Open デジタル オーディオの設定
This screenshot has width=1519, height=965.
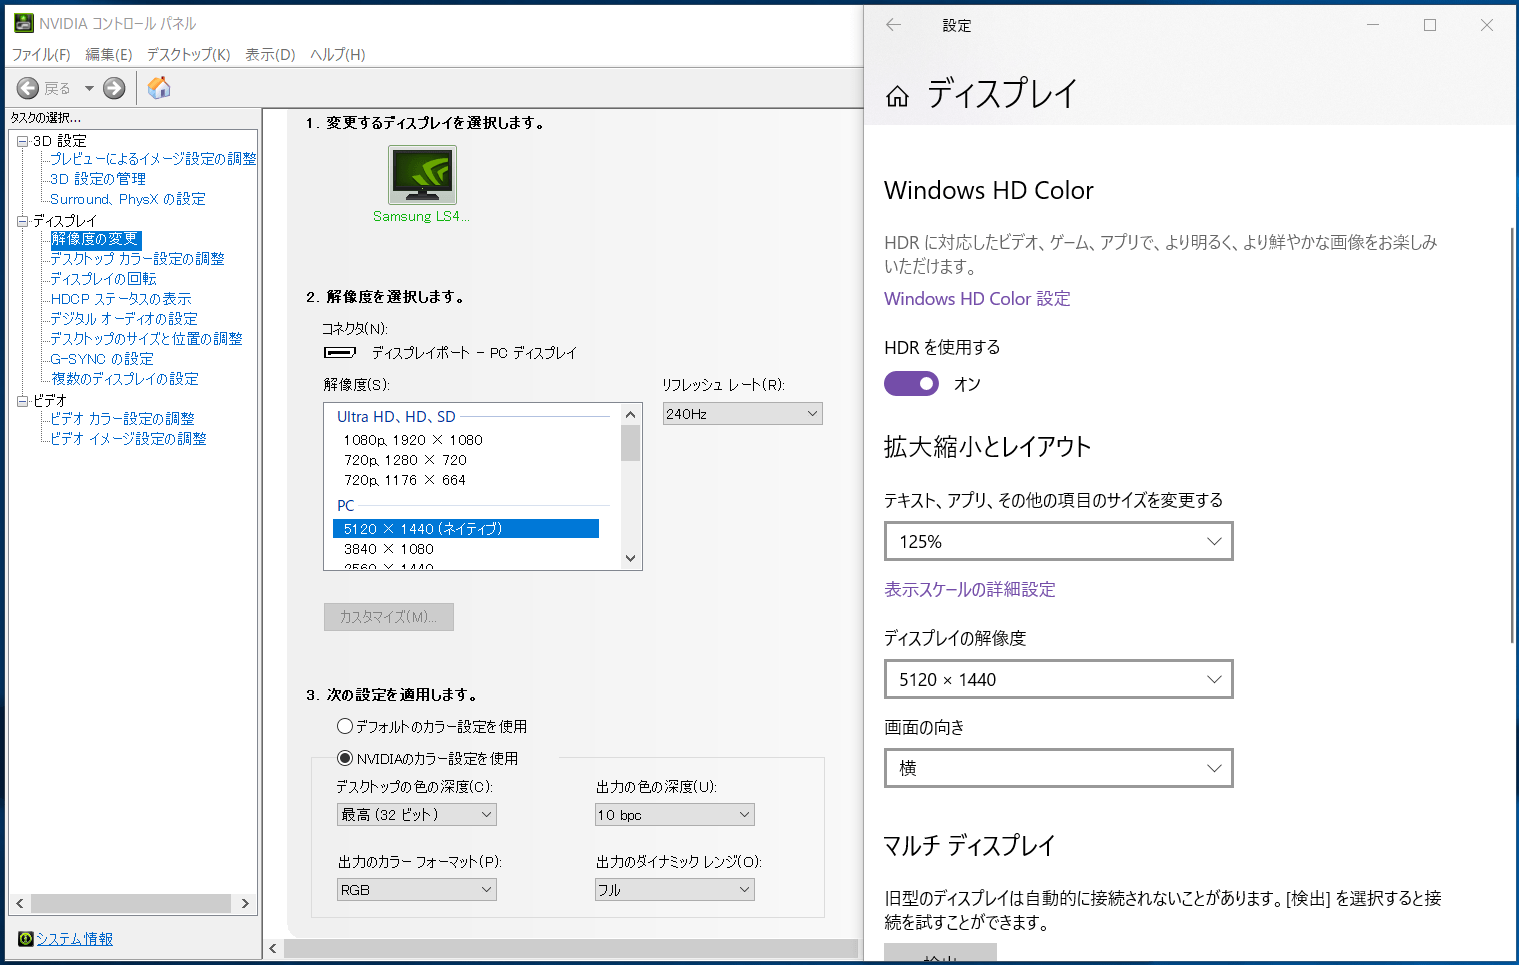[x=124, y=319]
